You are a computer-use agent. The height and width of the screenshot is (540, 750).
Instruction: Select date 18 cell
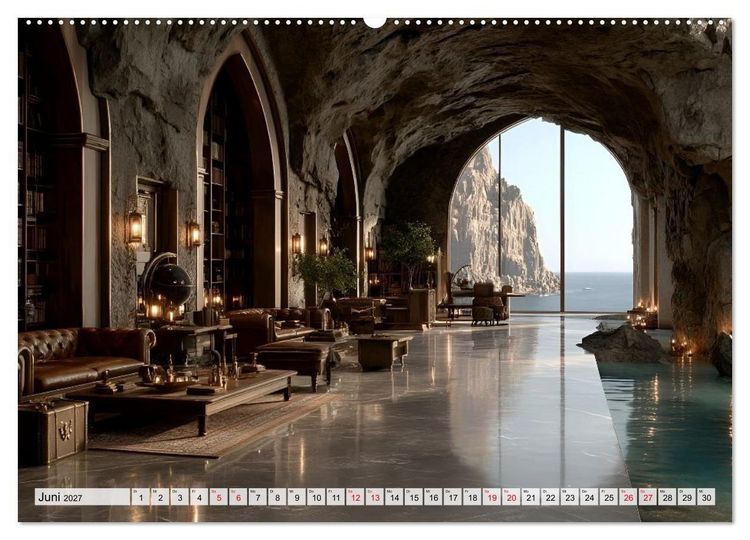point(473,497)
